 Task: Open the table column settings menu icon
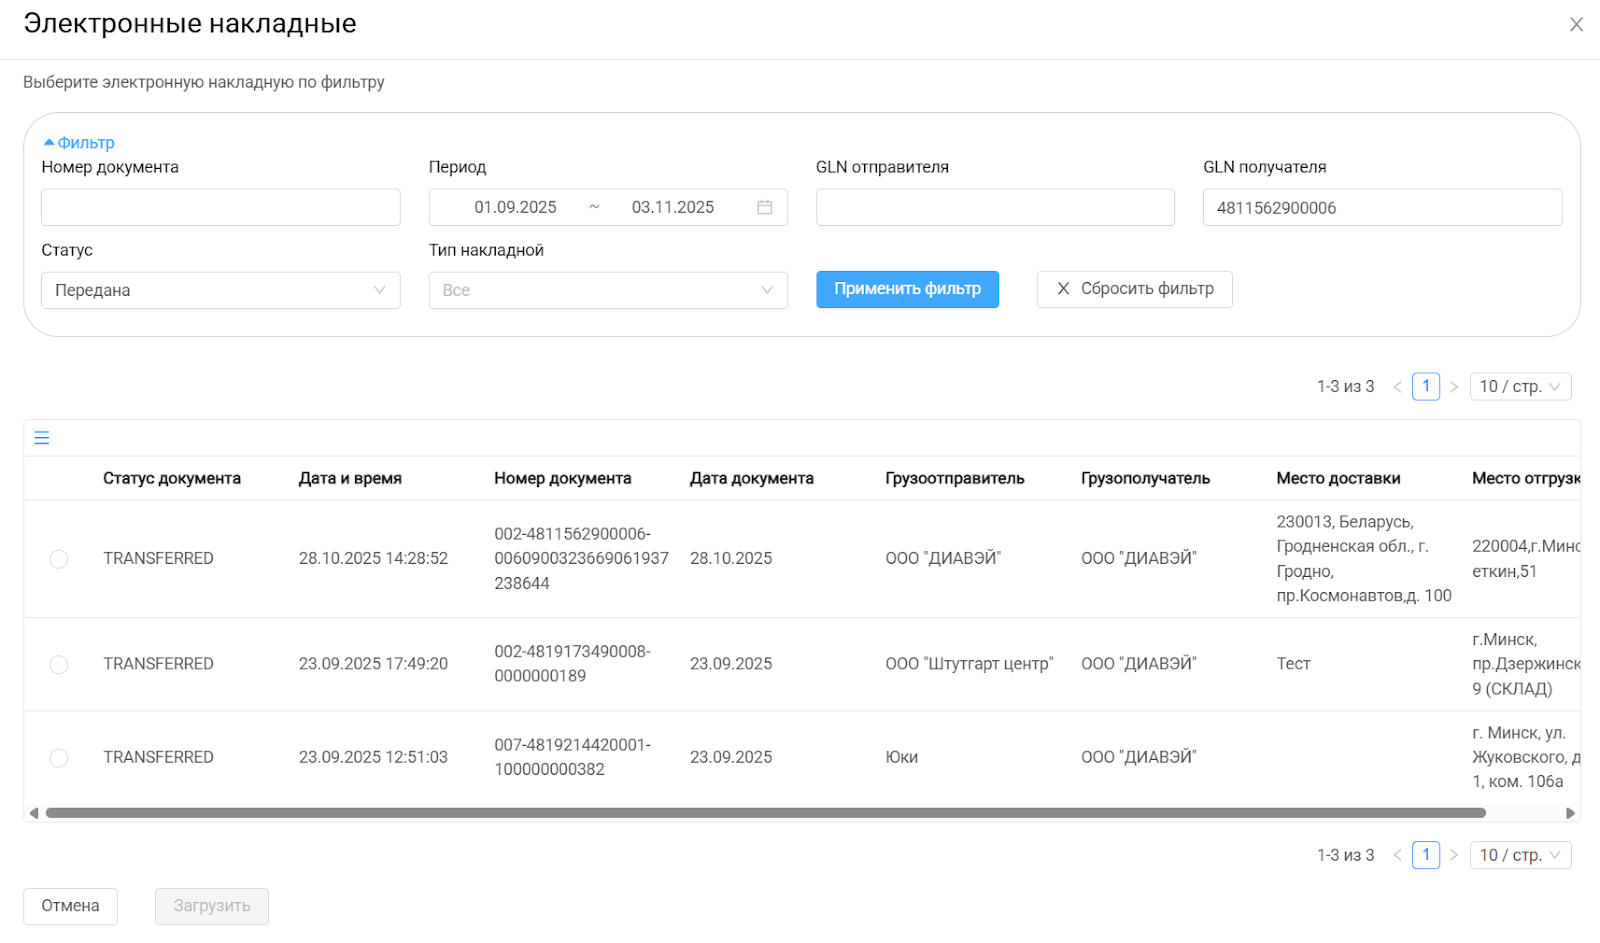click(x=42, y=438)
